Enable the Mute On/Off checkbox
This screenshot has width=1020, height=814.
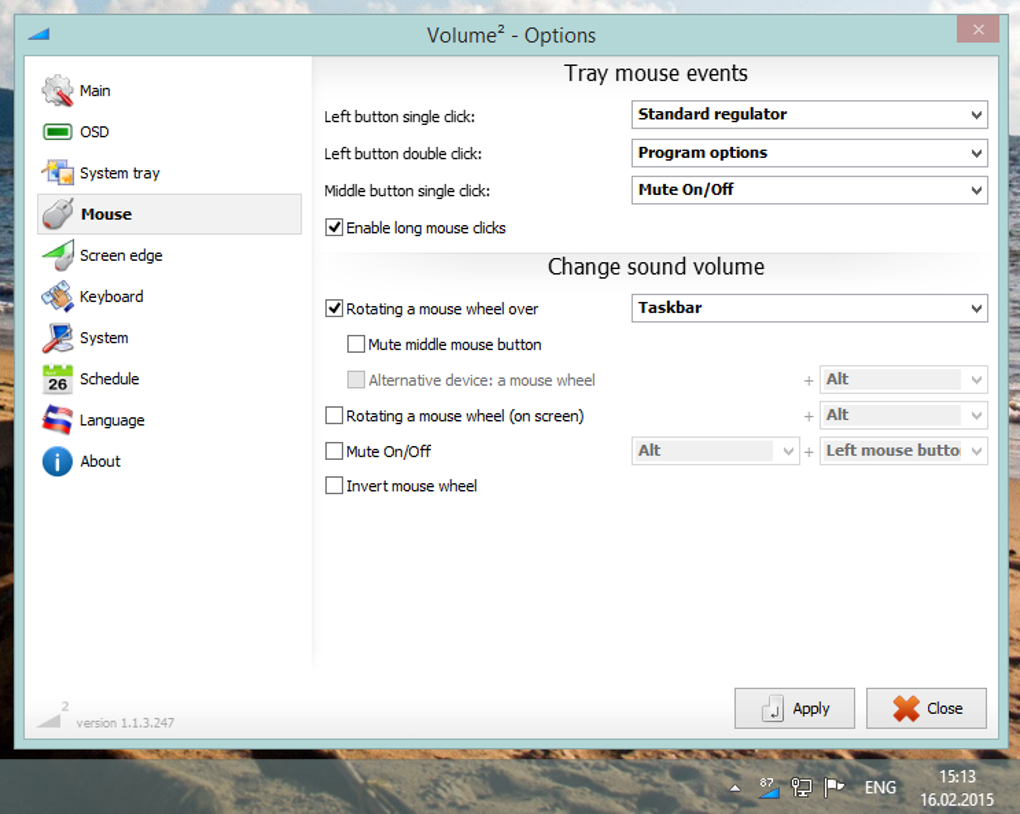tap(334, 451)
